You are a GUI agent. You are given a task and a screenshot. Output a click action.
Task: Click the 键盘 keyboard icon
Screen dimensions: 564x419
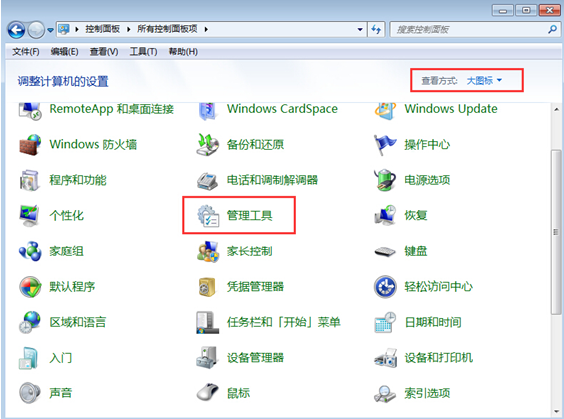coord(385,251)
